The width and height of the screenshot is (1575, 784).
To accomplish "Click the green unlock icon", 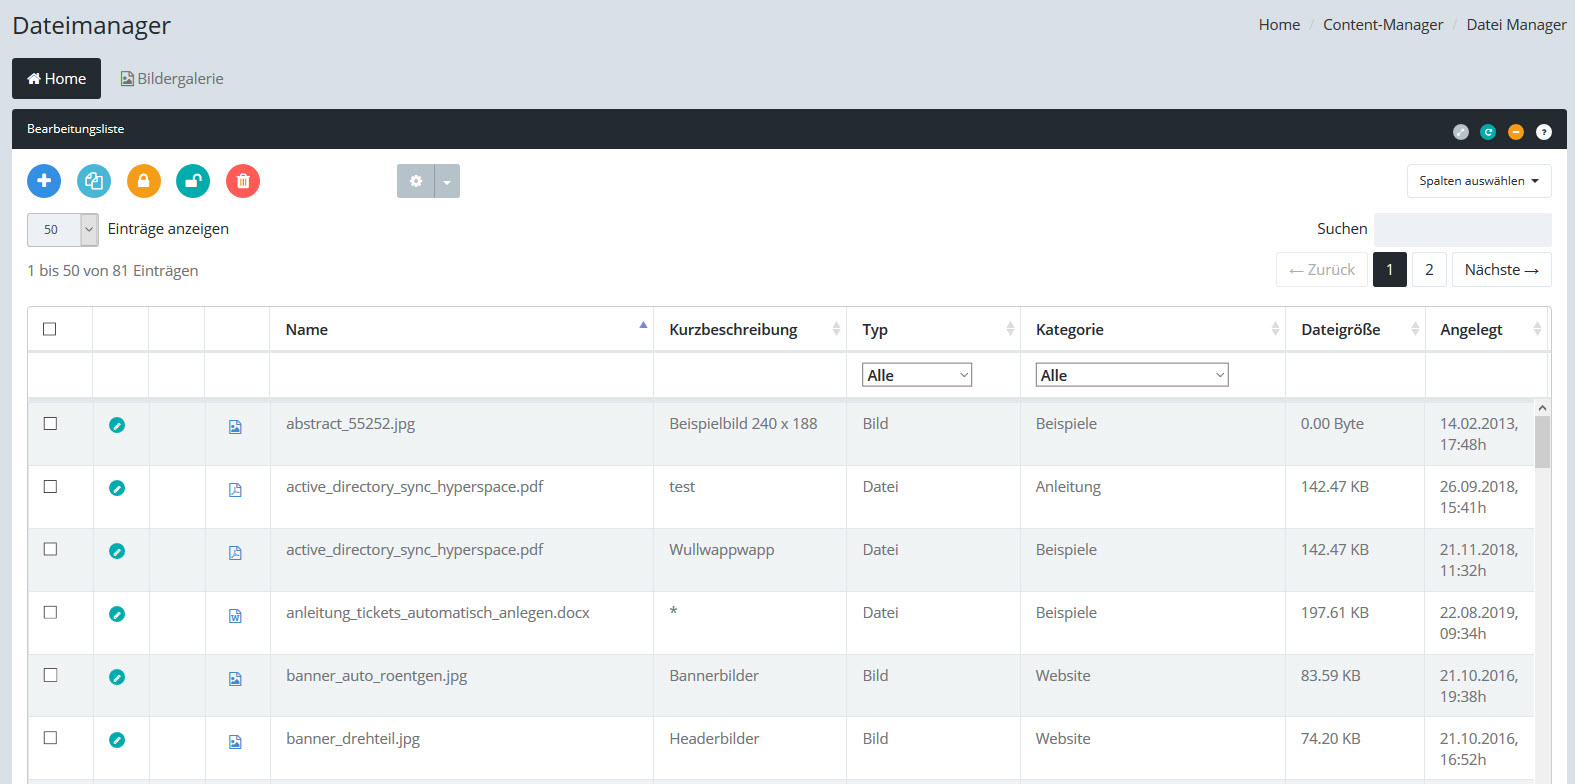I will pyautogui.click(x=193, y=181).
